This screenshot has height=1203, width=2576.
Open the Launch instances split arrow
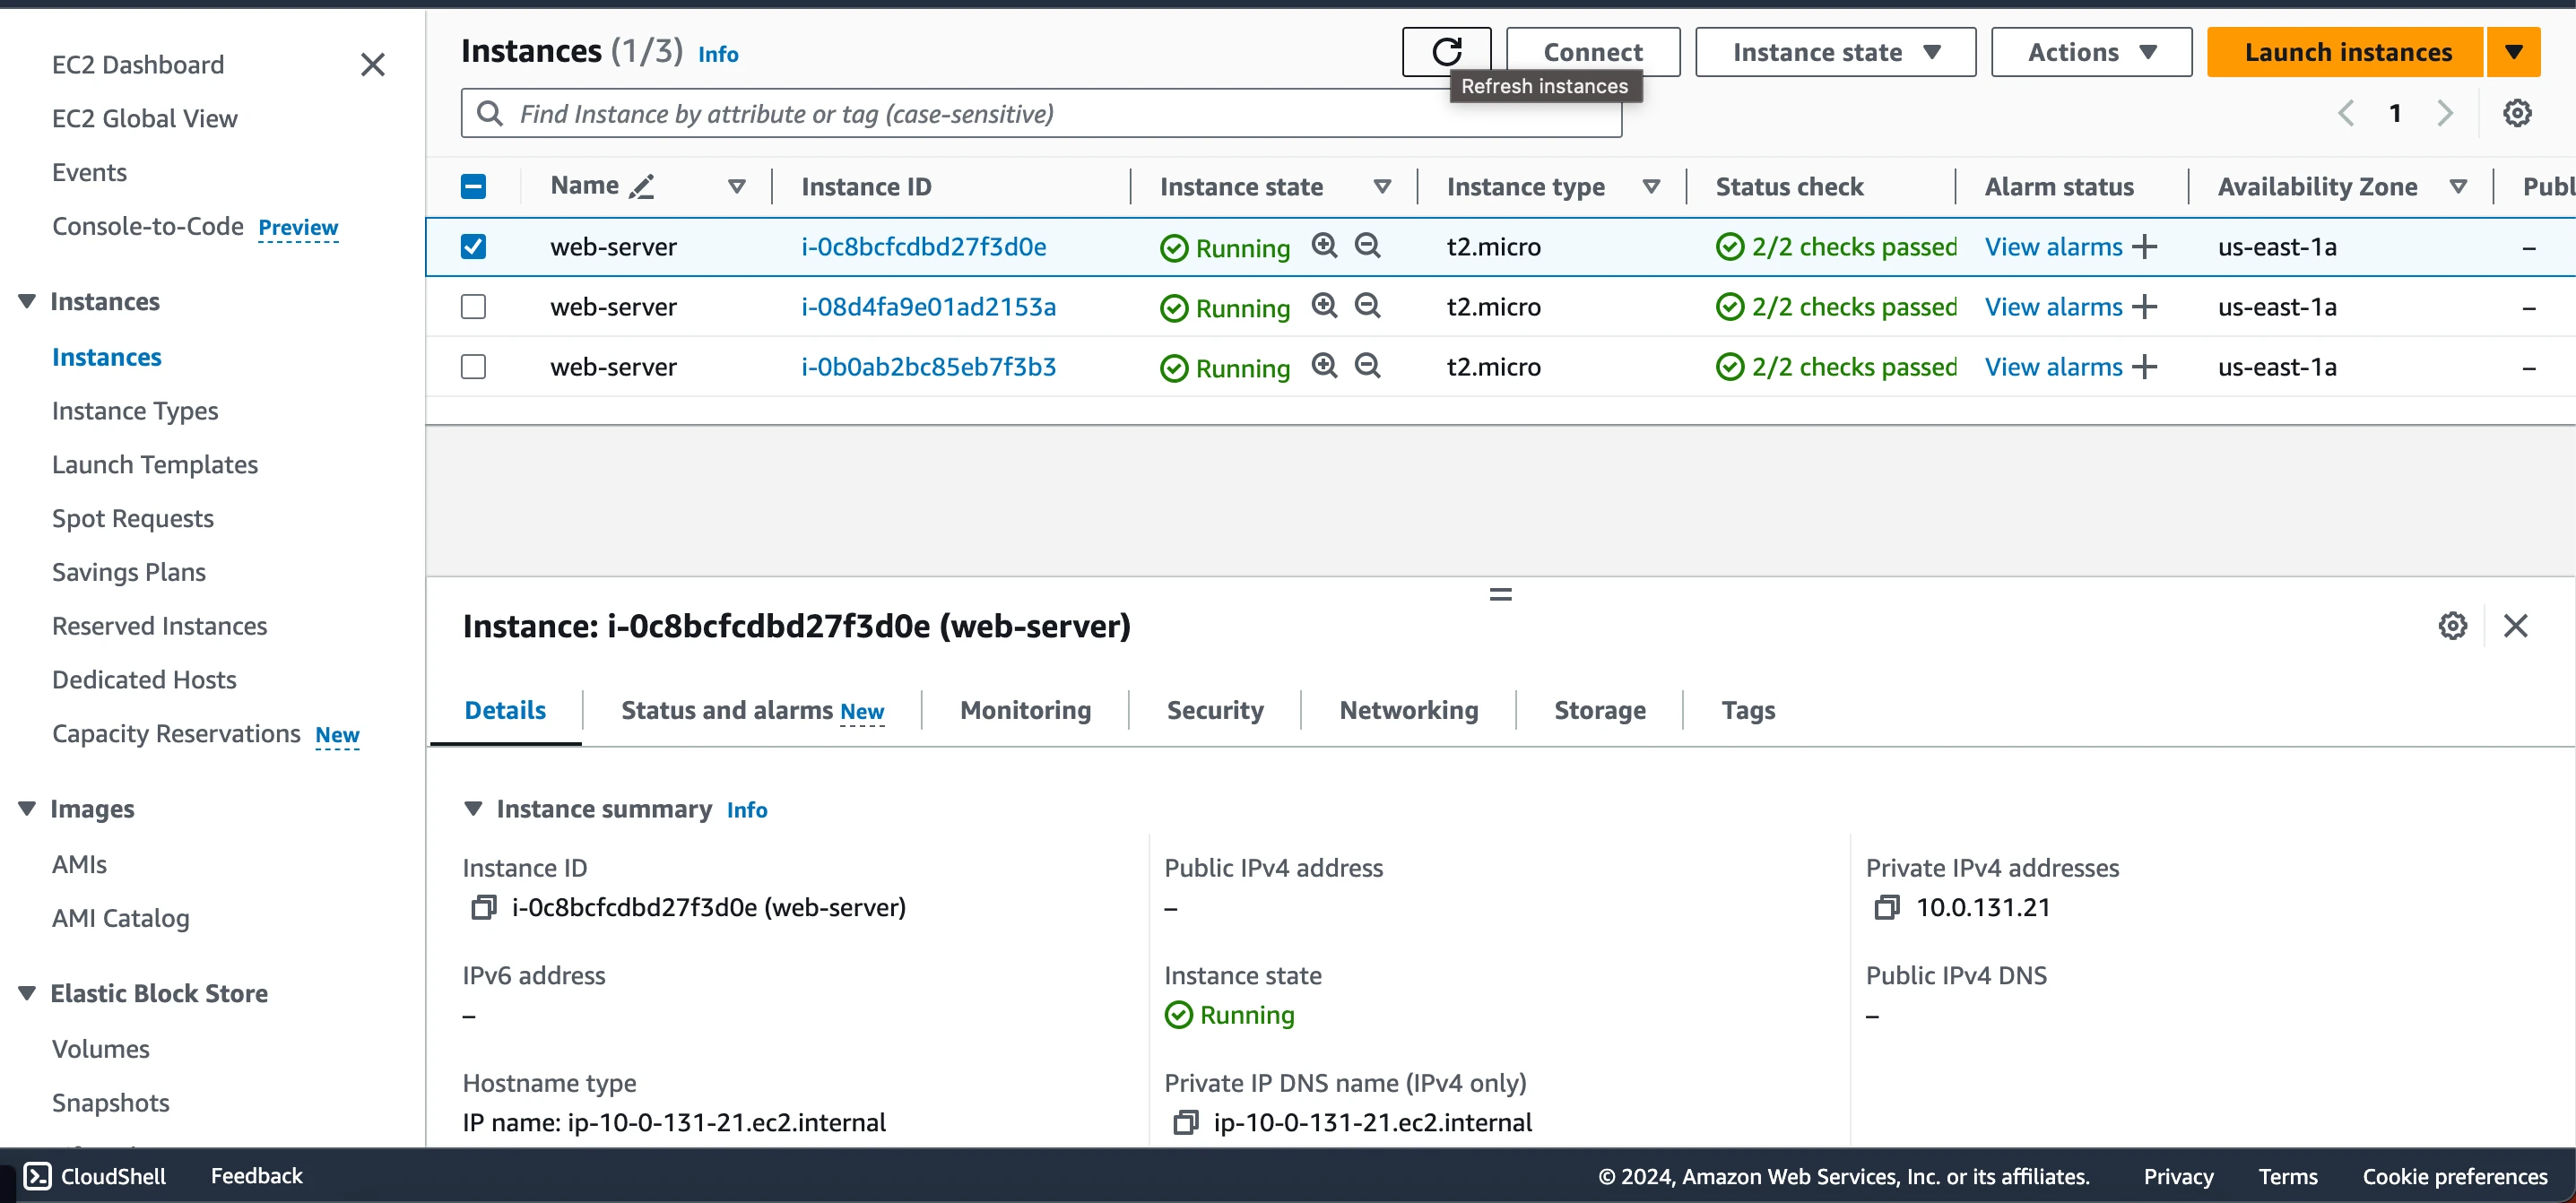[x=2513, y=52]
